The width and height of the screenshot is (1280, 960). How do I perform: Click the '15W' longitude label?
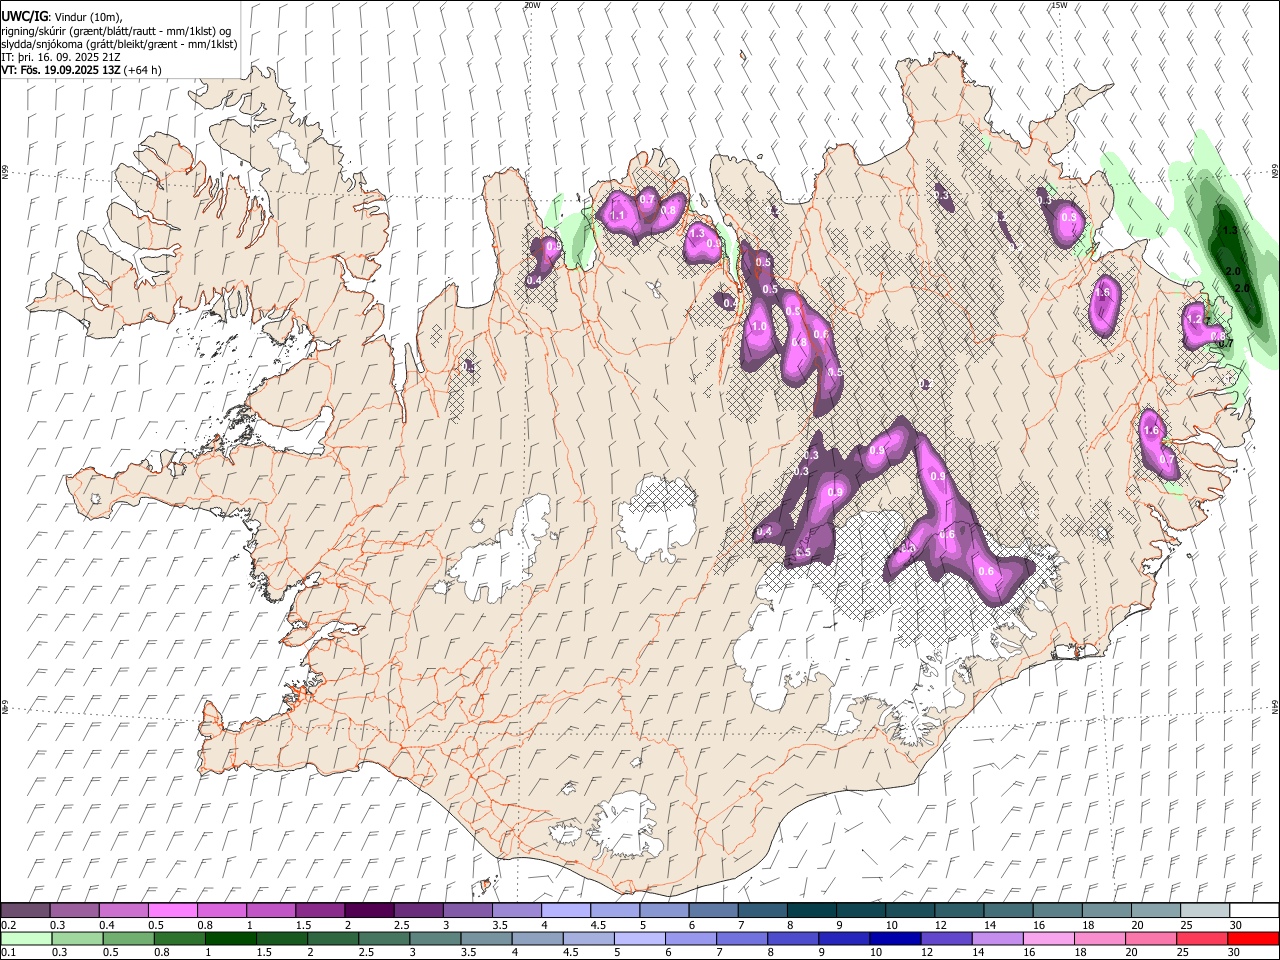click(1060, 5)
